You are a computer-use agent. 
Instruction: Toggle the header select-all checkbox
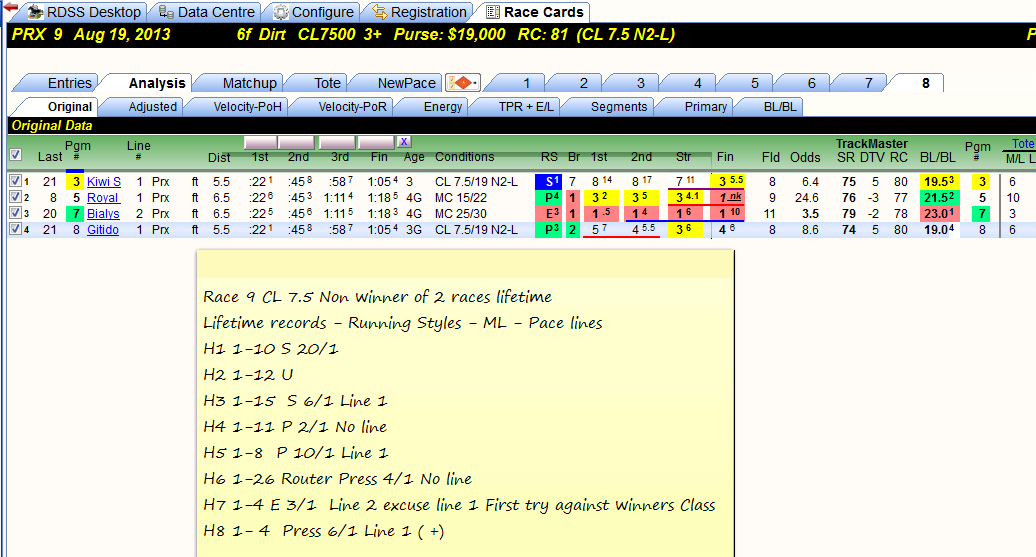pyautogui.click(x=16, y=155)
